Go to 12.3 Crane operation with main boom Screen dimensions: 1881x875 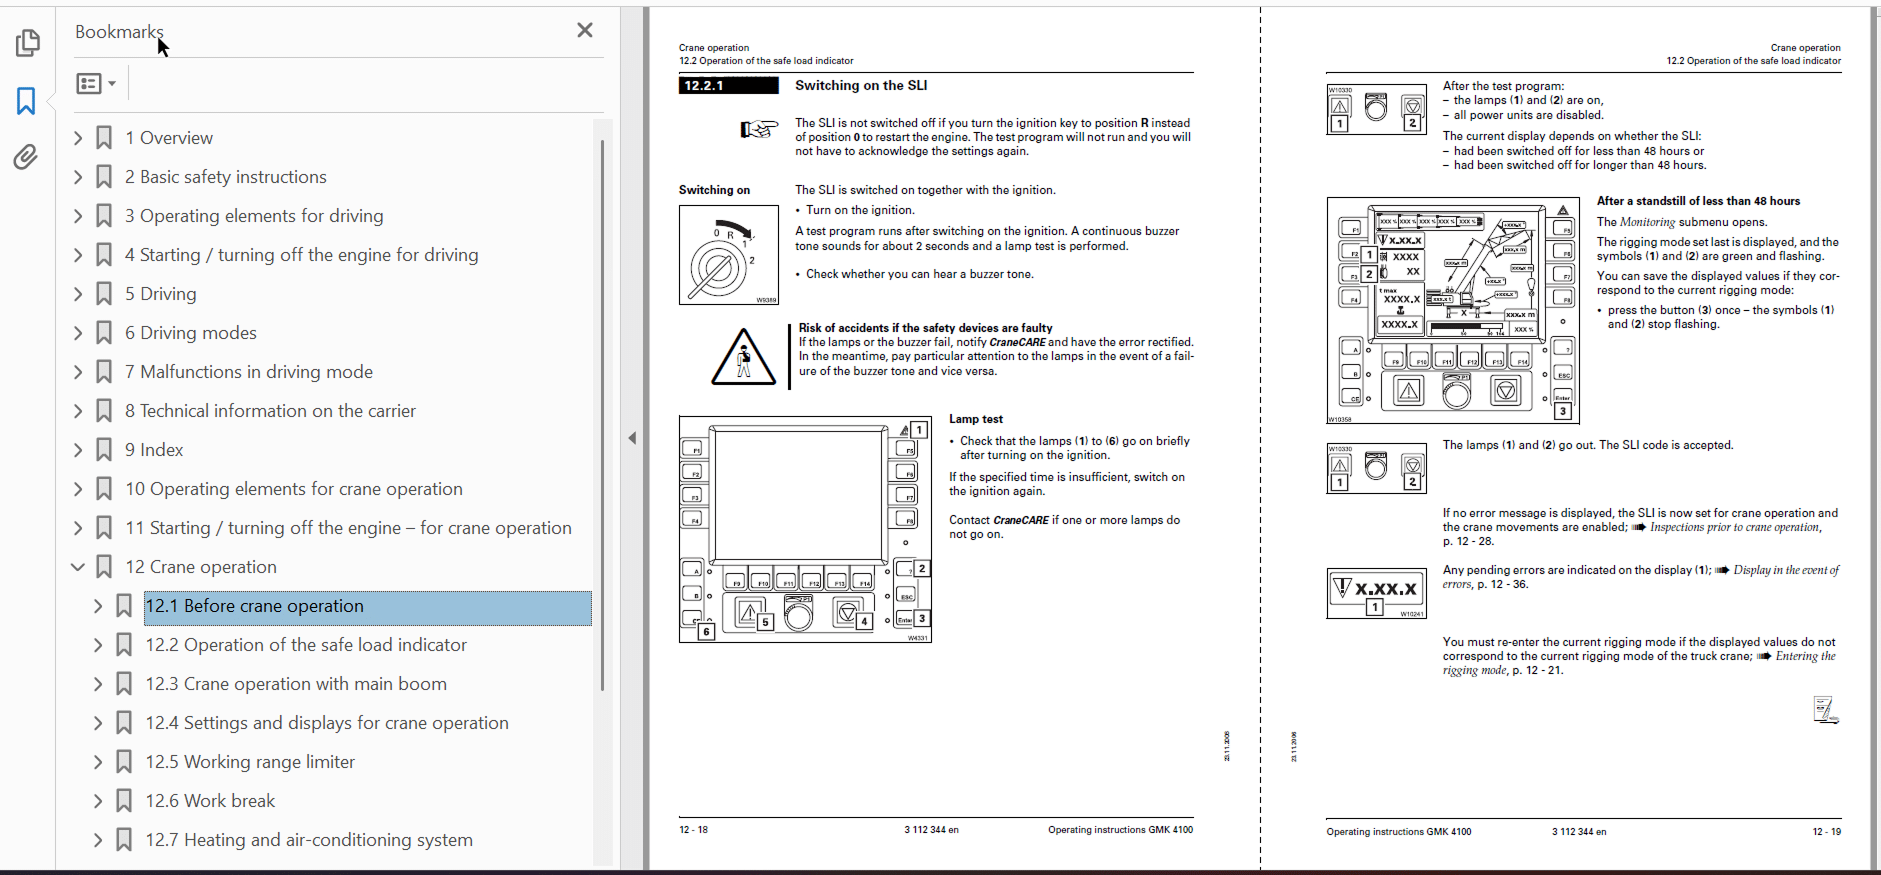(x=296, y=684)
